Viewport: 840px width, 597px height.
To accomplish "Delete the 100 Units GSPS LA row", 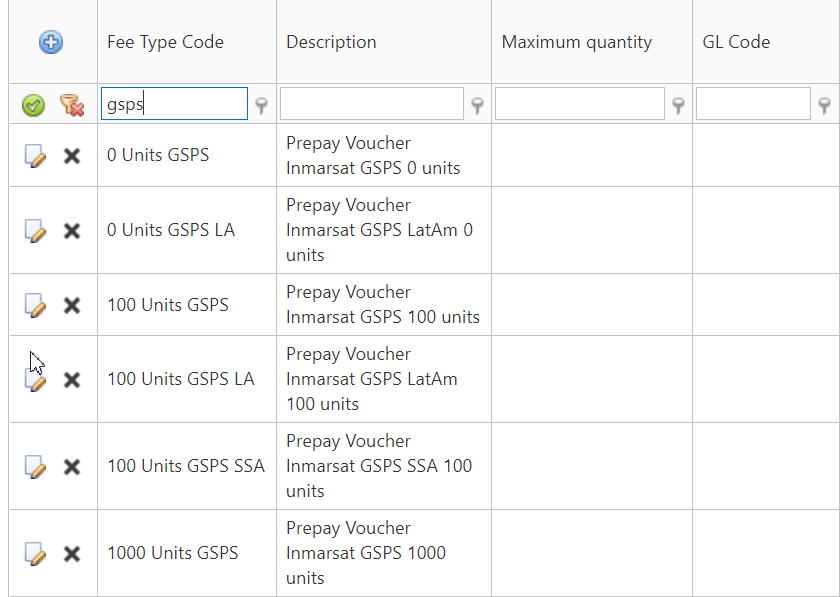I will coord(72,380).
